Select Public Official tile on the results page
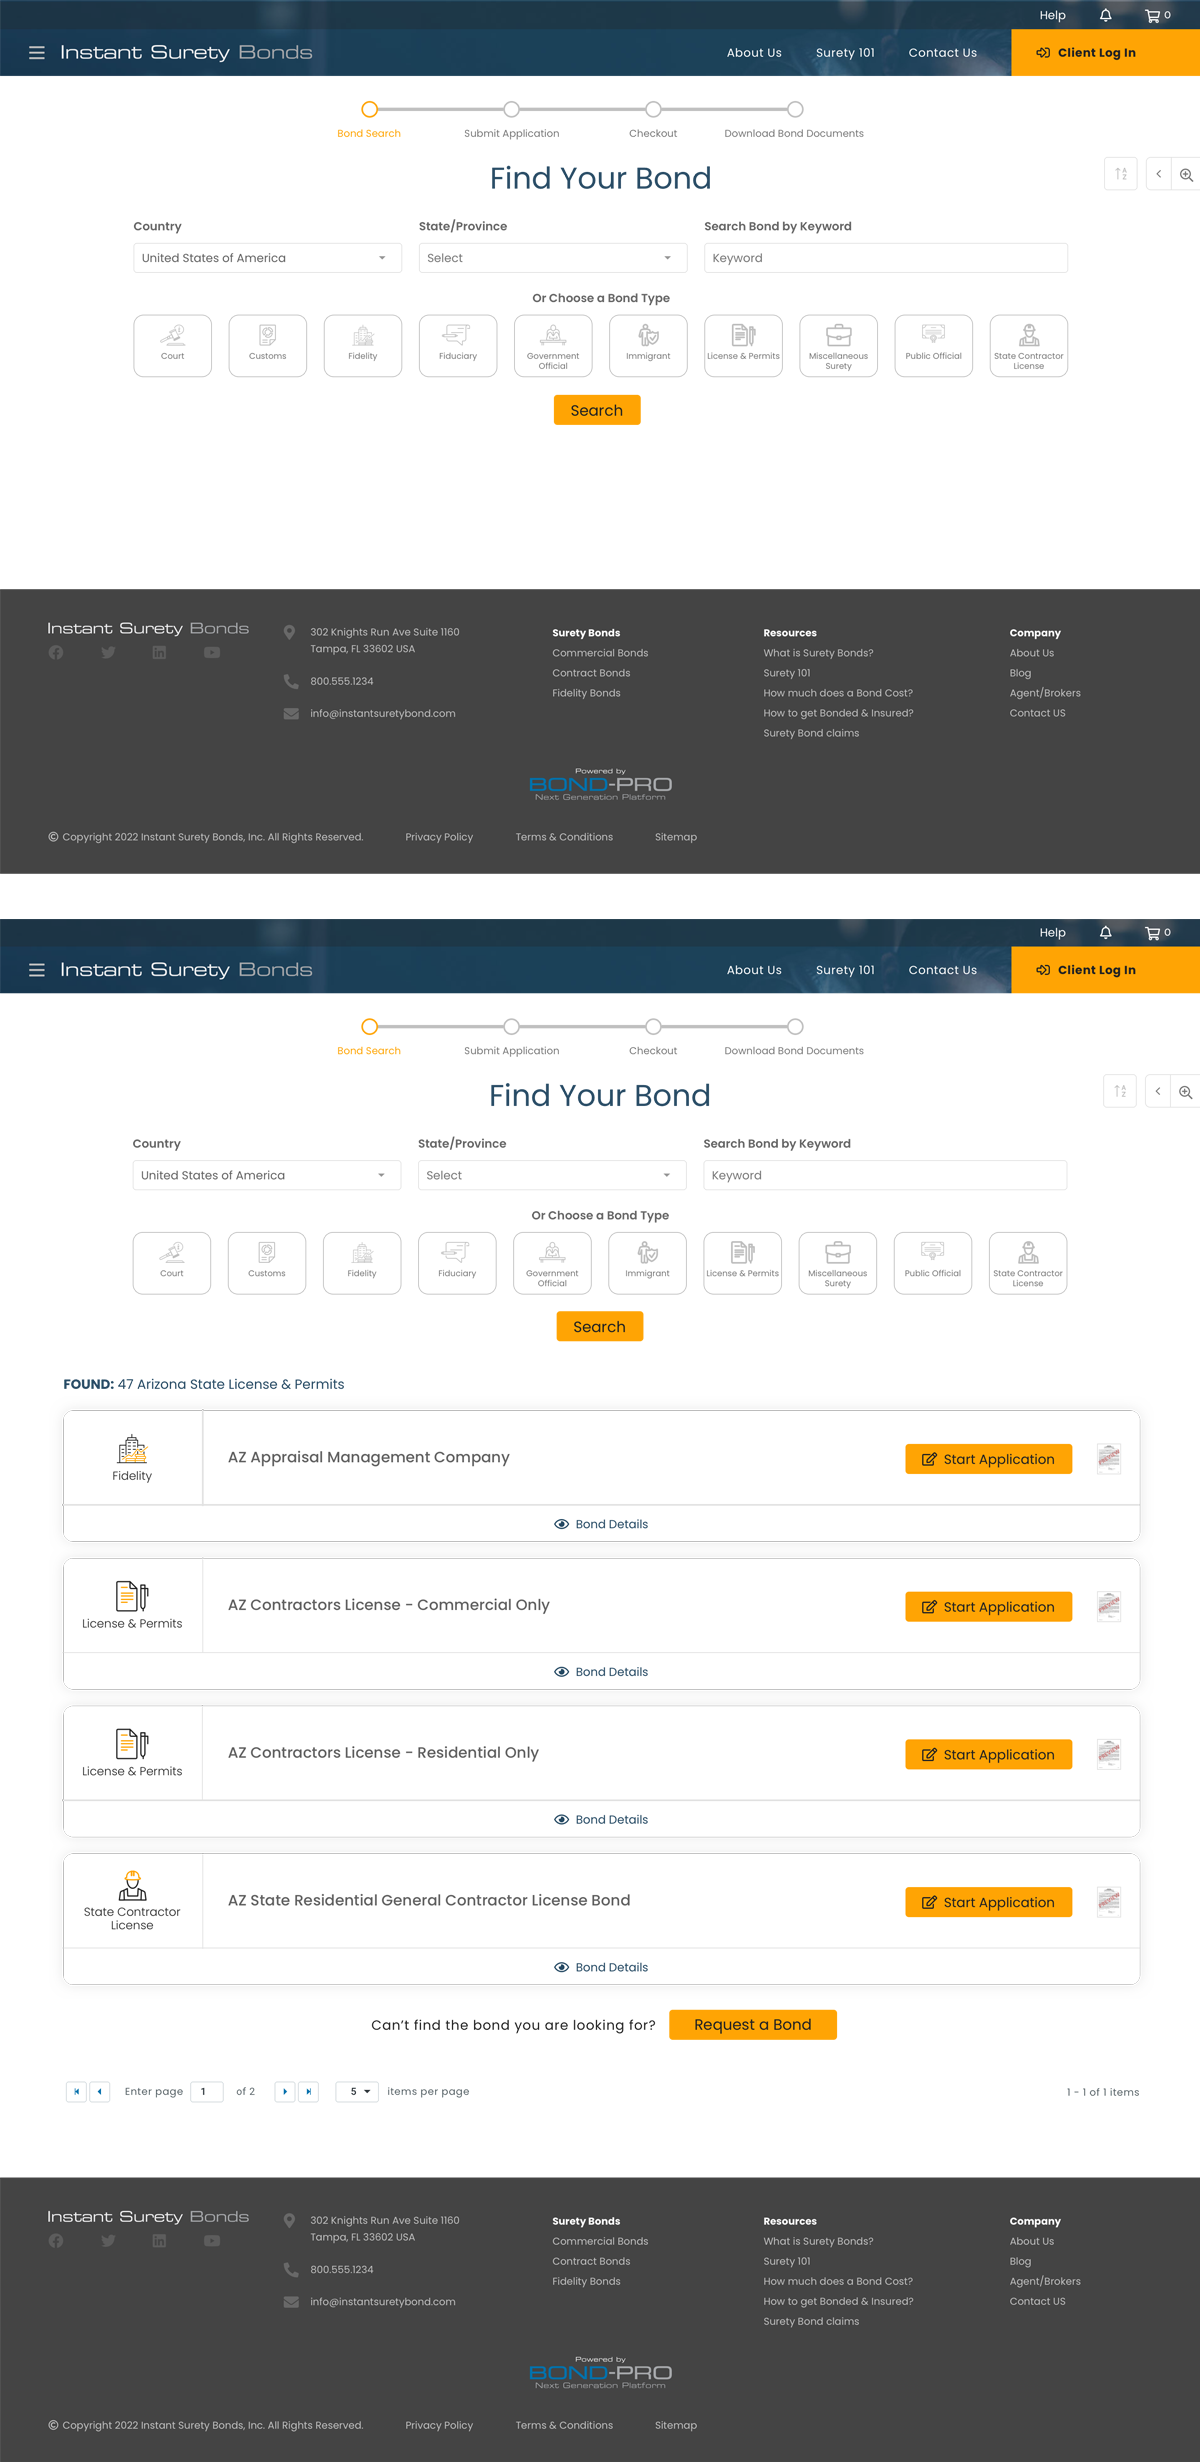This screenshot has width=1200, height=2462. tap(932, 1263)
